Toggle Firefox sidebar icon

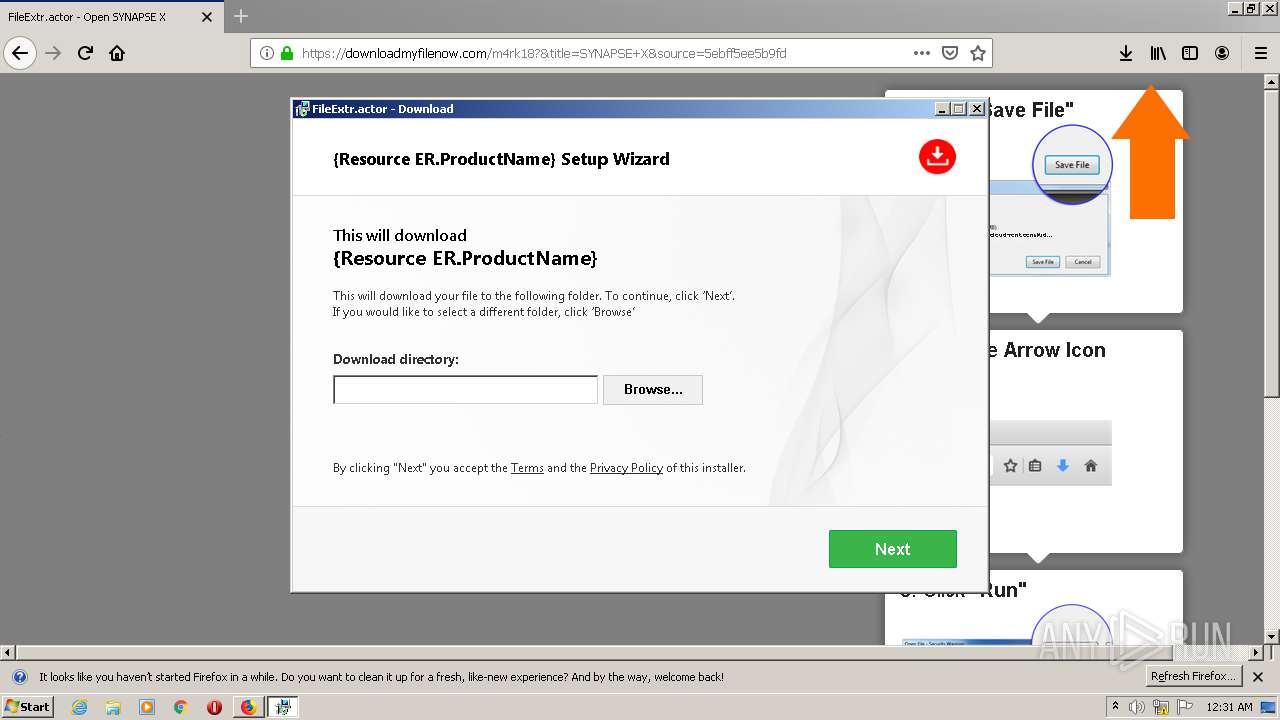[x=1190, y=53]
